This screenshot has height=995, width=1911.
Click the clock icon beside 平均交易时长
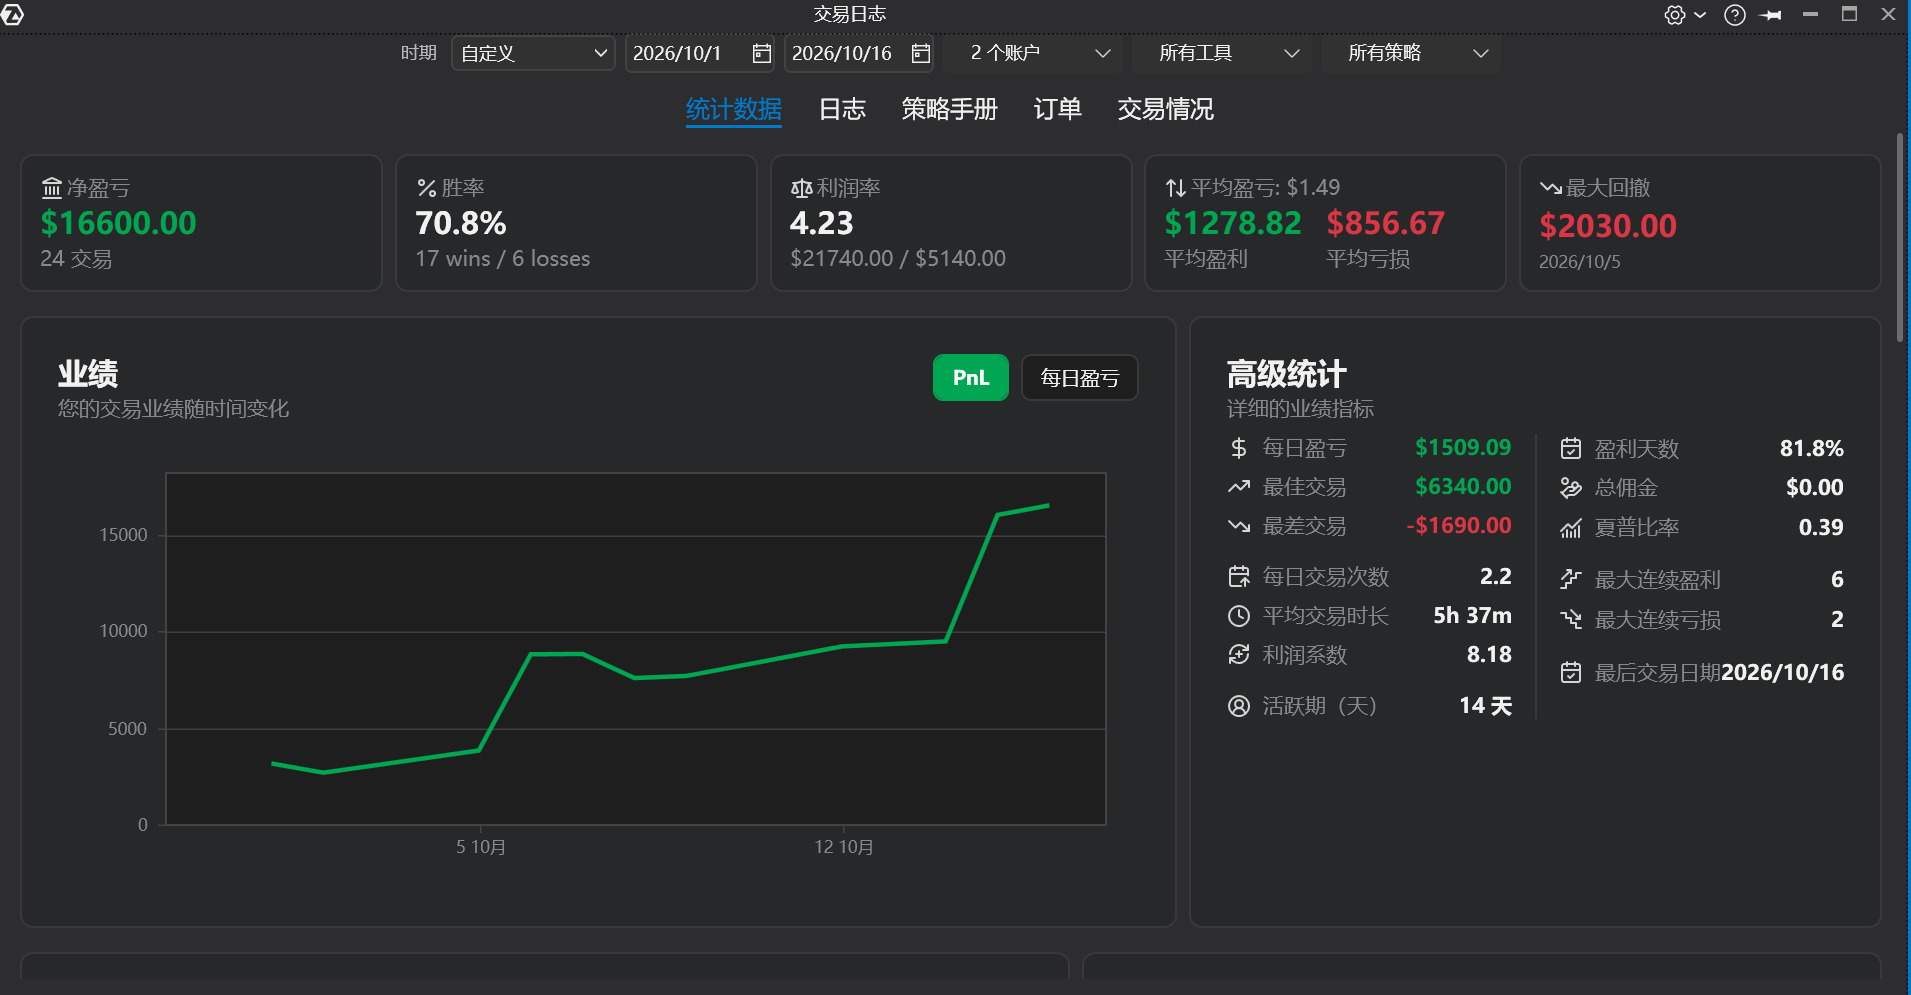[1239, 616]
